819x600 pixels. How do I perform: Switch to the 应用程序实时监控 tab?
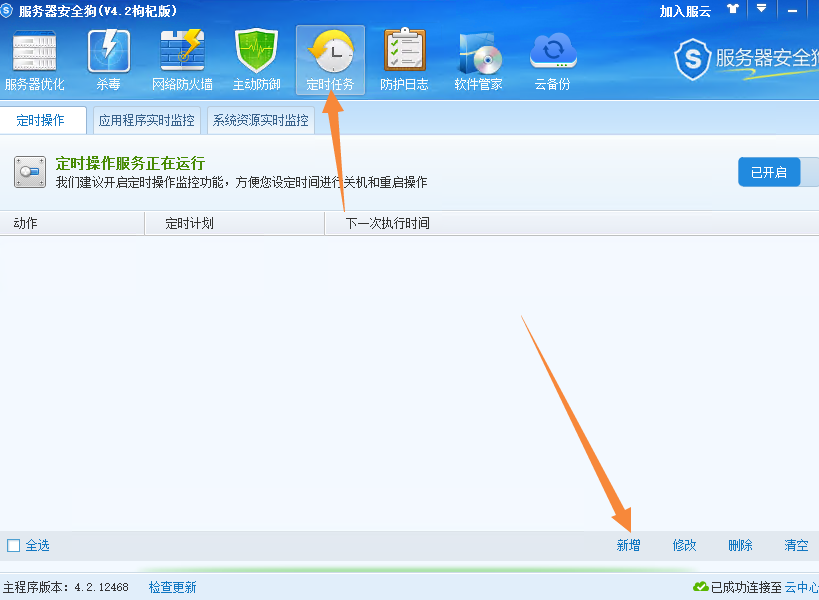pyautogui.click(x=147, y=120)
